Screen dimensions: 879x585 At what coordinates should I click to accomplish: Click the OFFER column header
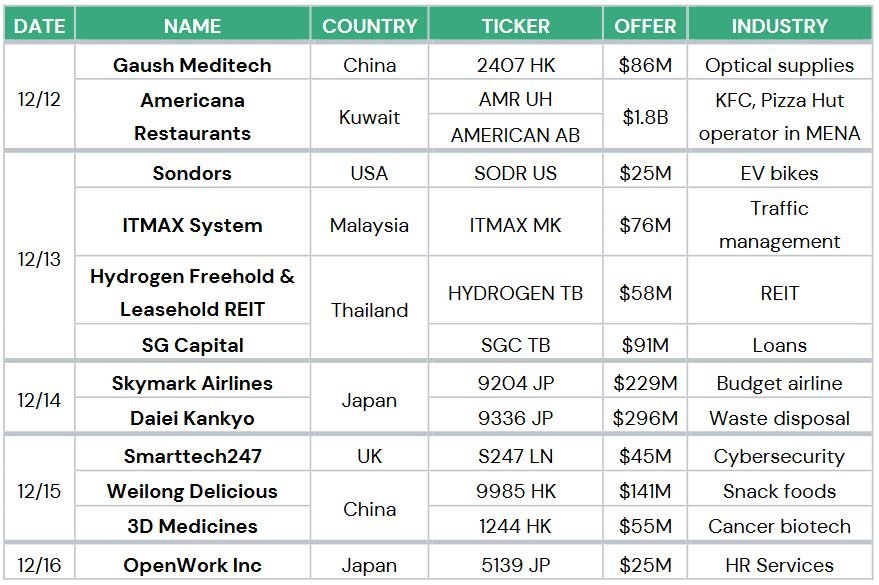click(x=645, y=26)
